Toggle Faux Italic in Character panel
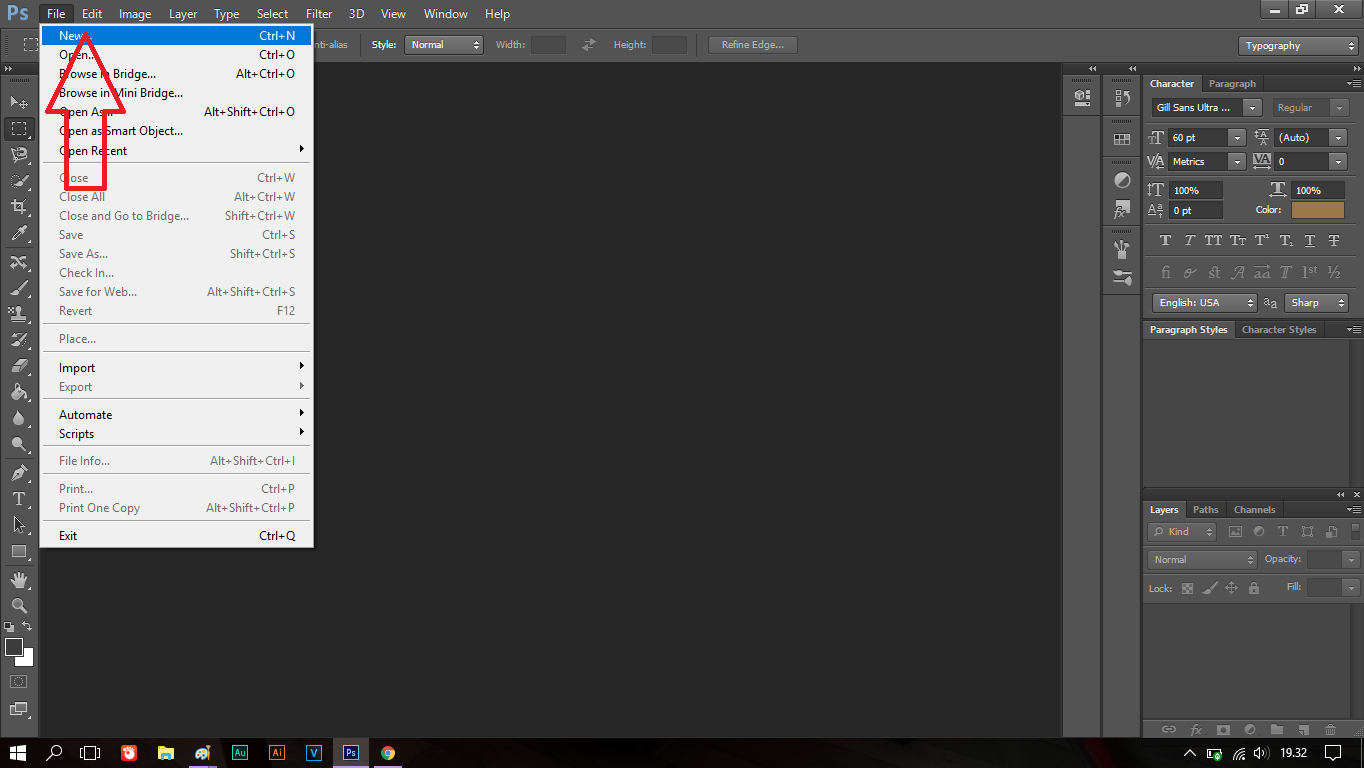1364x770 pixels. tap(1189, 241)
